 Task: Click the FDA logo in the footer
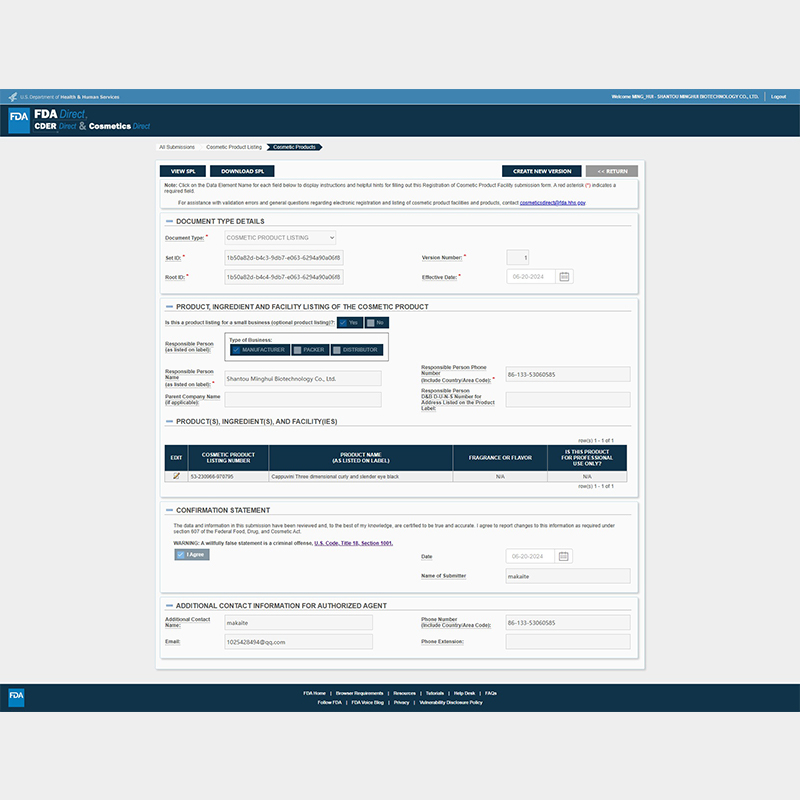[16, 696]
